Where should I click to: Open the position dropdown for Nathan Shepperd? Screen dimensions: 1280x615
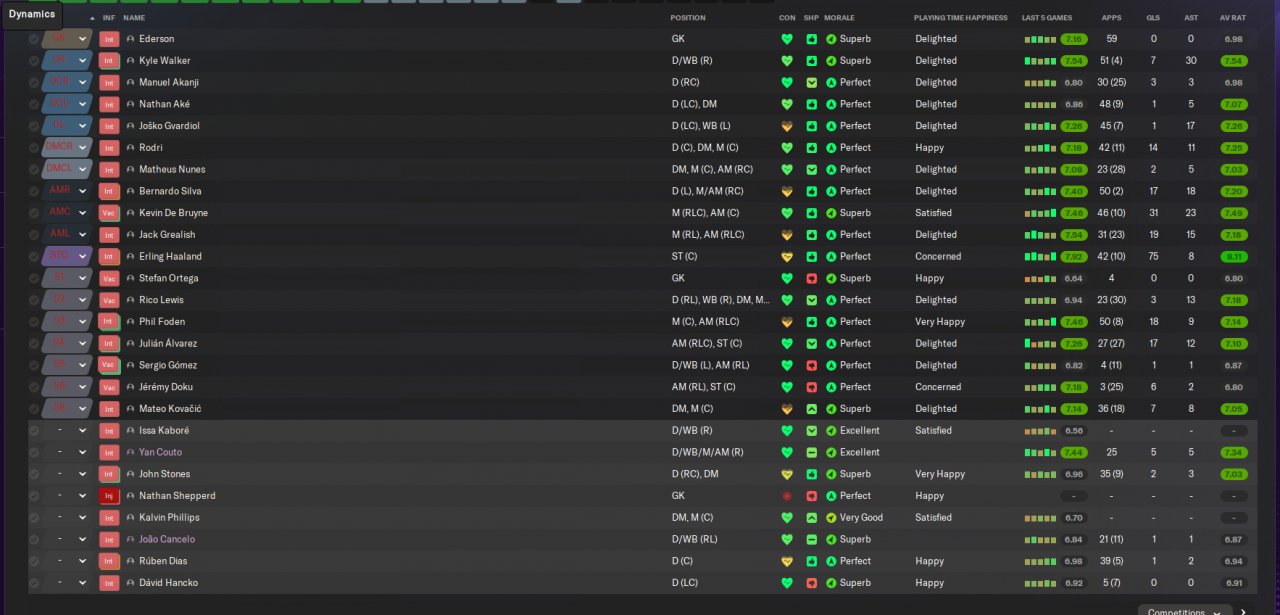pos(83,496)
